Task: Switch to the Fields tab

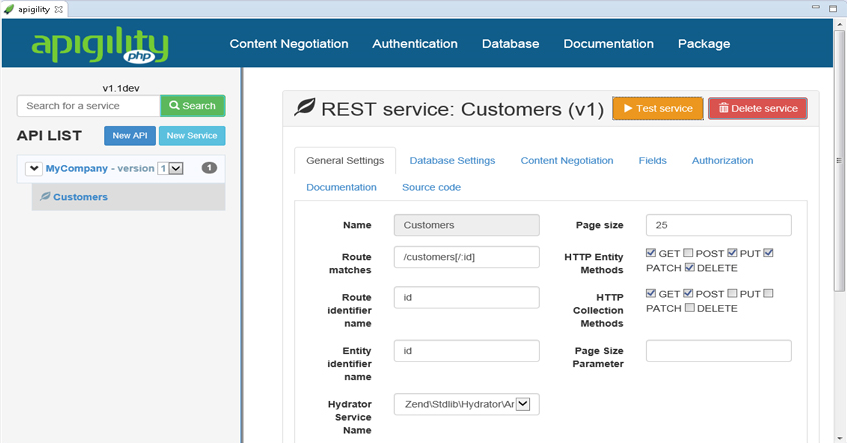Action: click(x=653, y=160)
